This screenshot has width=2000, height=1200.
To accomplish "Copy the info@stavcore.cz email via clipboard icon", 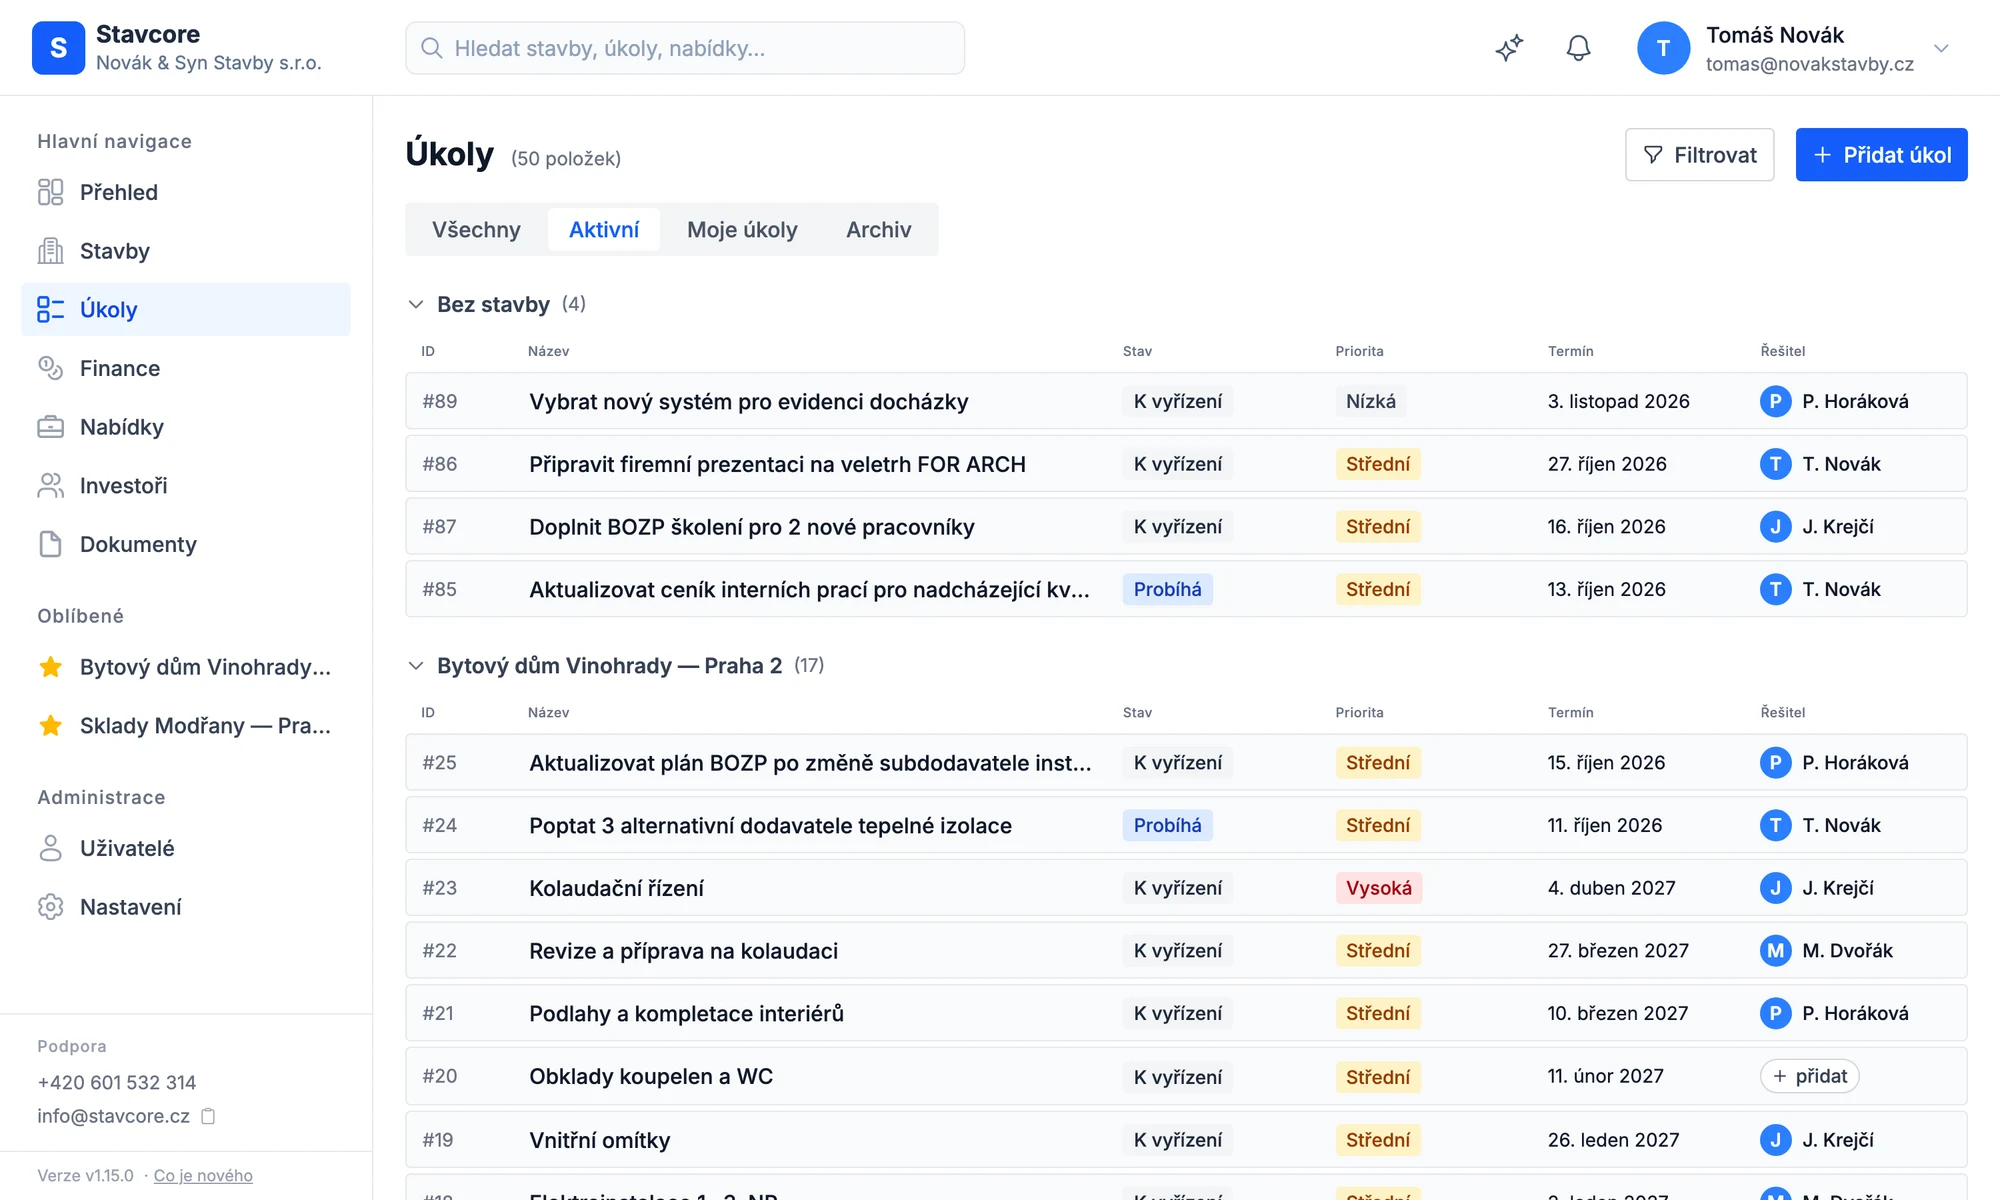I will point(208,1116).
